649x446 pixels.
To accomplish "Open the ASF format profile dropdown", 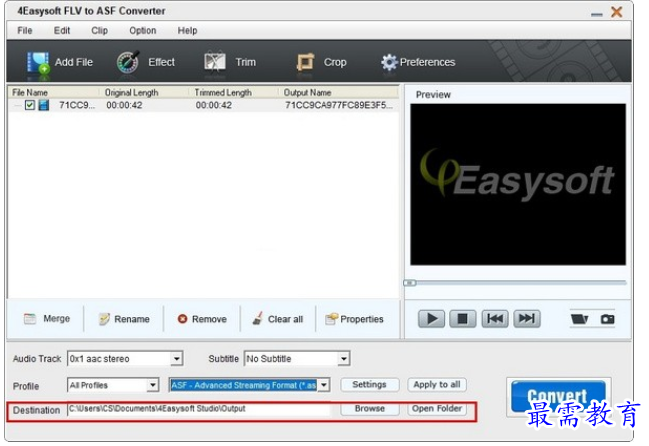I will [324, 385].
